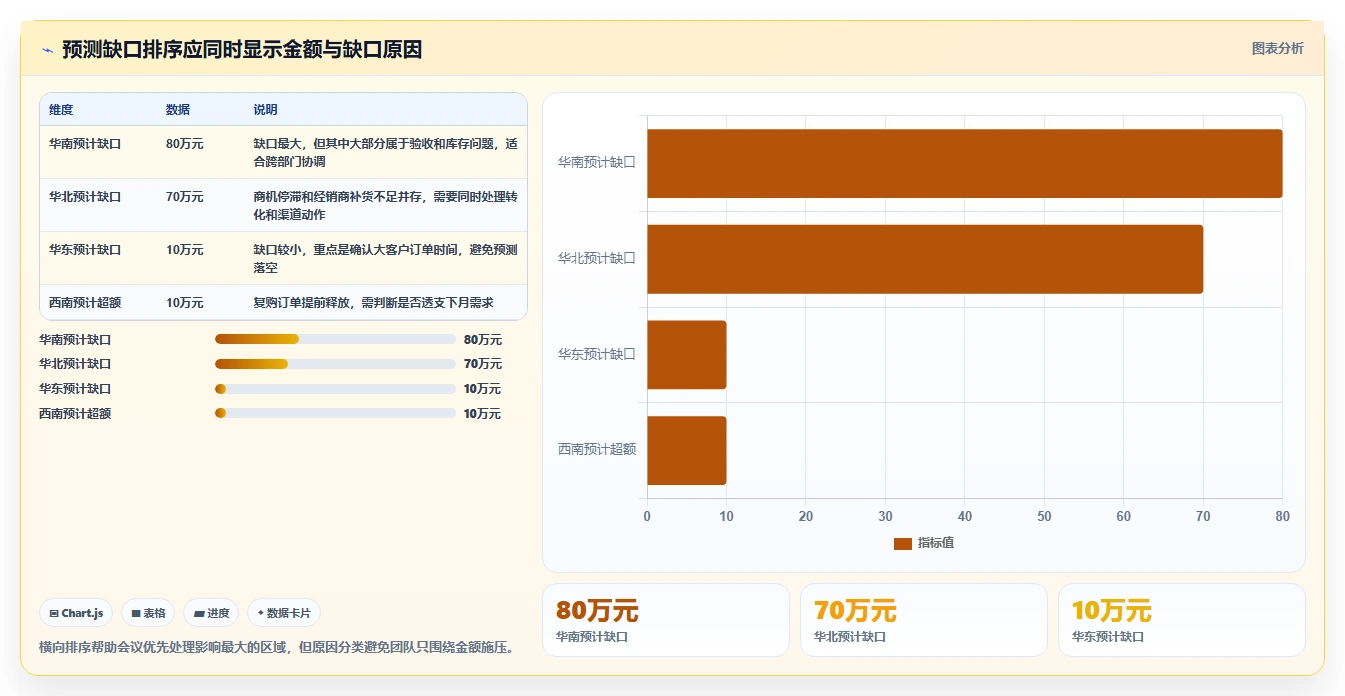Click the 西南预计超额 progress bar
This screenshot has height=696, width=1345.
[x=335, y=414]
